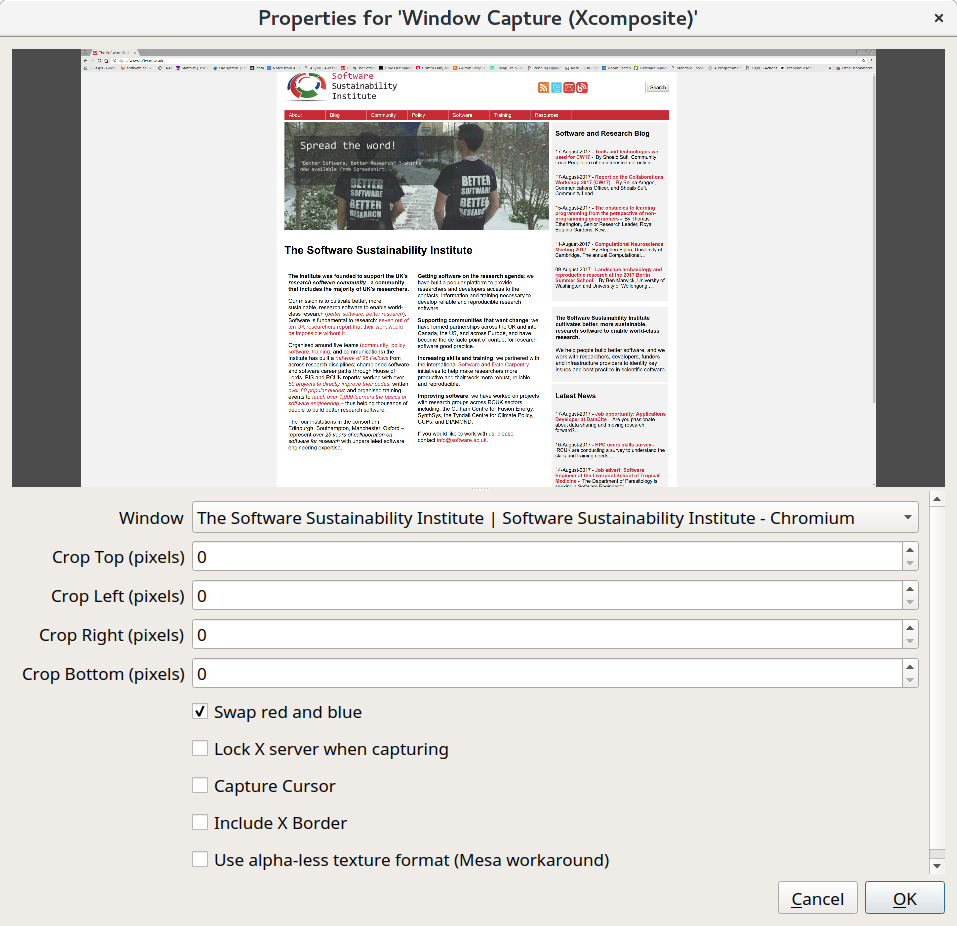The width and height of the screenshot is (957, 926).
Task: Increase Crop Right using up arrow
Action: tap(909, 627)
